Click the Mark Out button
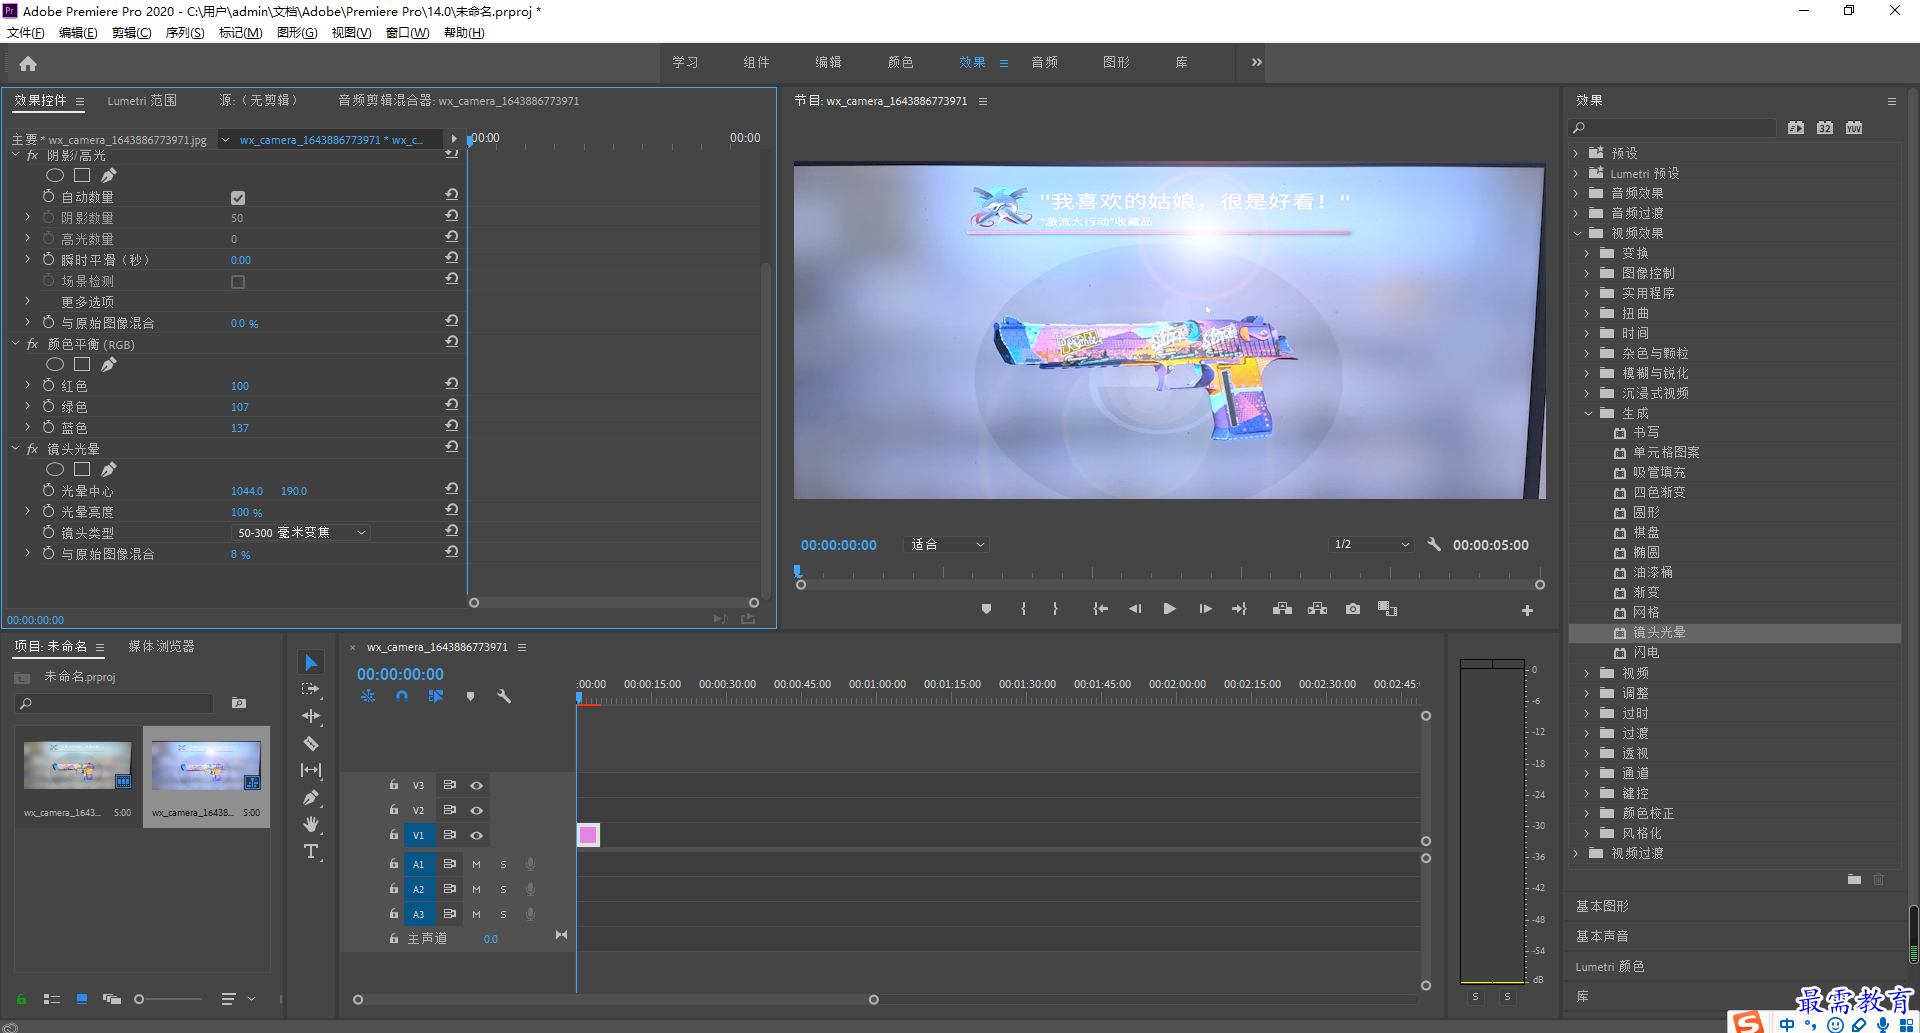This screenshot has width=1920, height=1033. pyautogui.click(x=1055, y=609)
